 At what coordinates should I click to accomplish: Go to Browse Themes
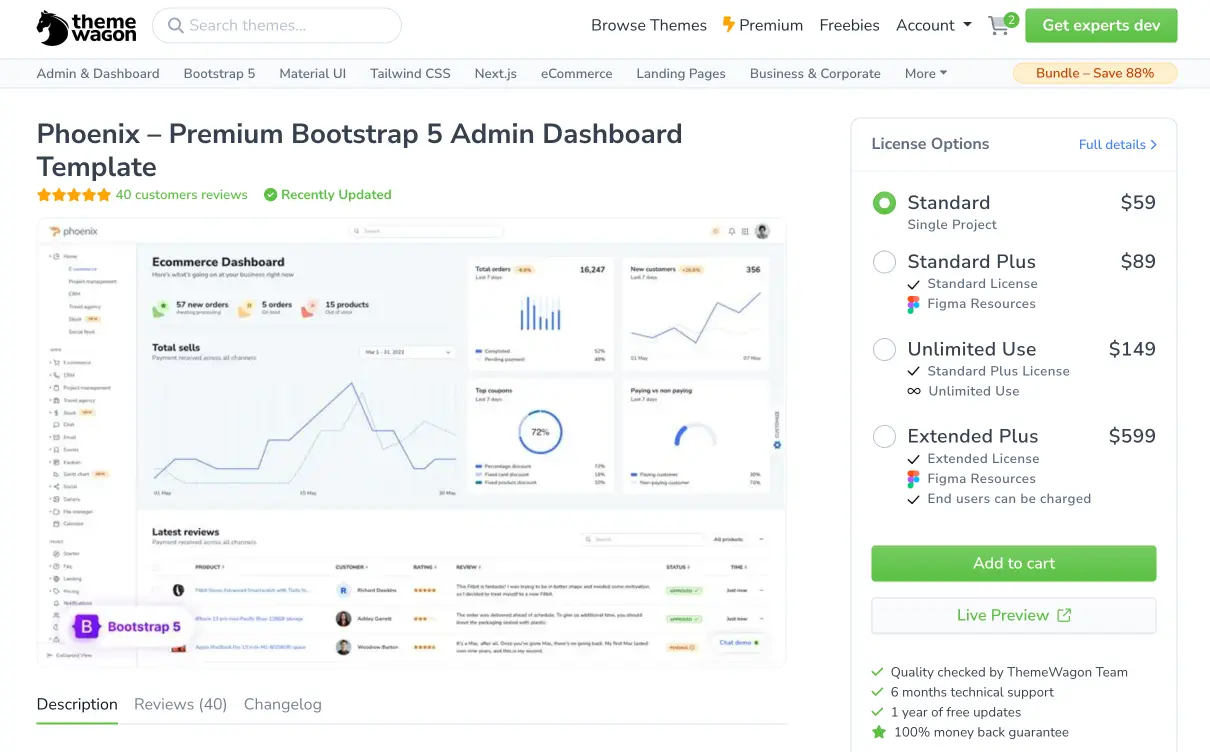point(649,26)
